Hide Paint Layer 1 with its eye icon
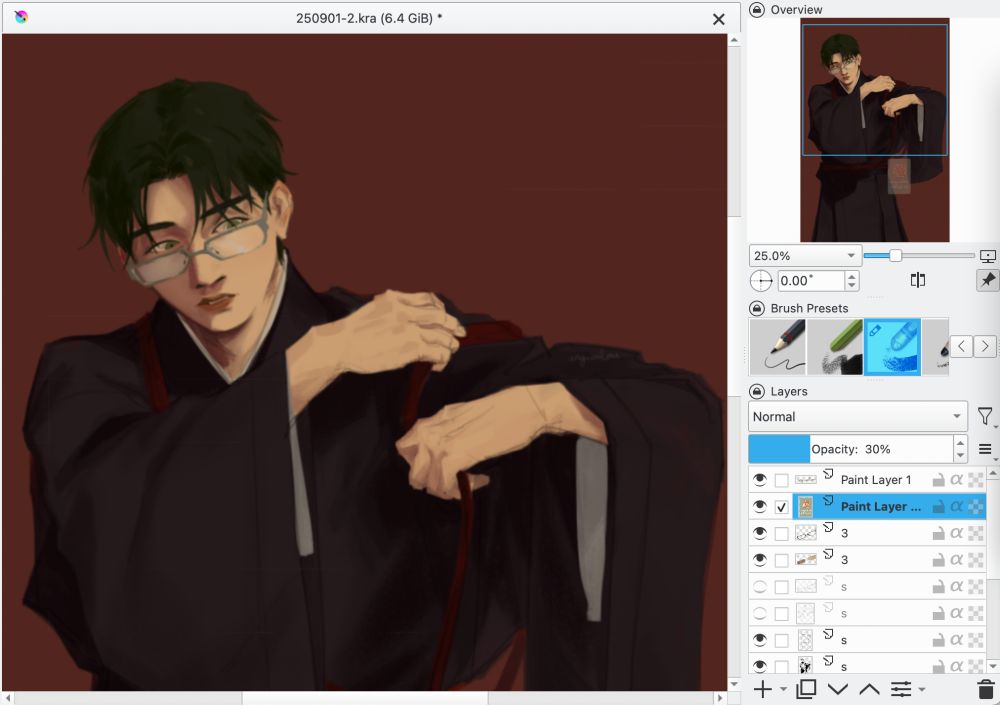Image resolution: width=1000 pixels, height=705 pixels. tap(760, 479)
